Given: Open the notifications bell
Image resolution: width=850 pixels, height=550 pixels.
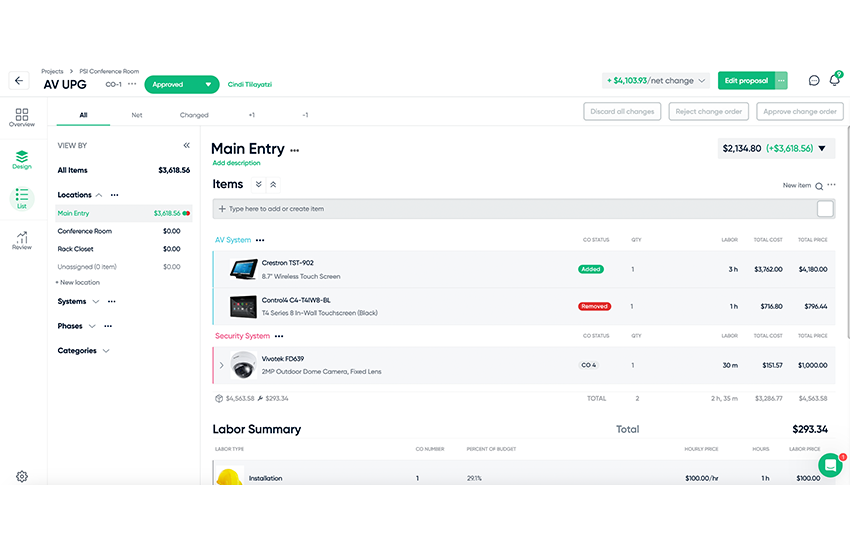Looking at the screenshot, I should [x=835, y=80].
